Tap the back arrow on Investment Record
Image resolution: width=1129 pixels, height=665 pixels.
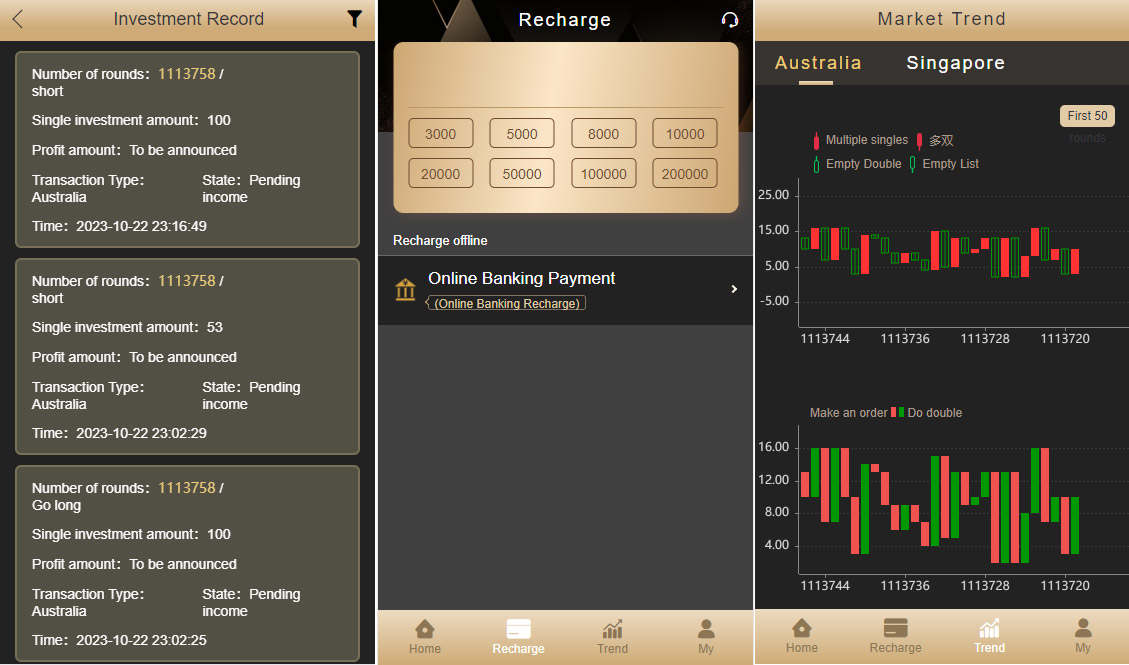point(18,19)
